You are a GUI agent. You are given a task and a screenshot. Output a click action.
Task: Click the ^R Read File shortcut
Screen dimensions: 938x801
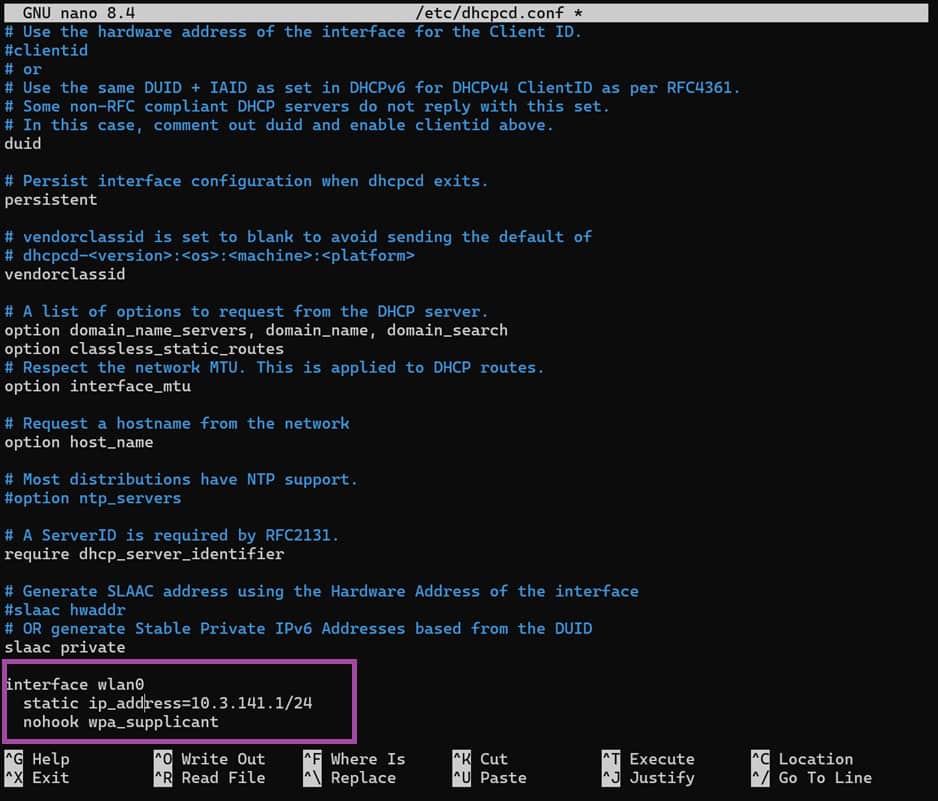(x=209, y=778)
